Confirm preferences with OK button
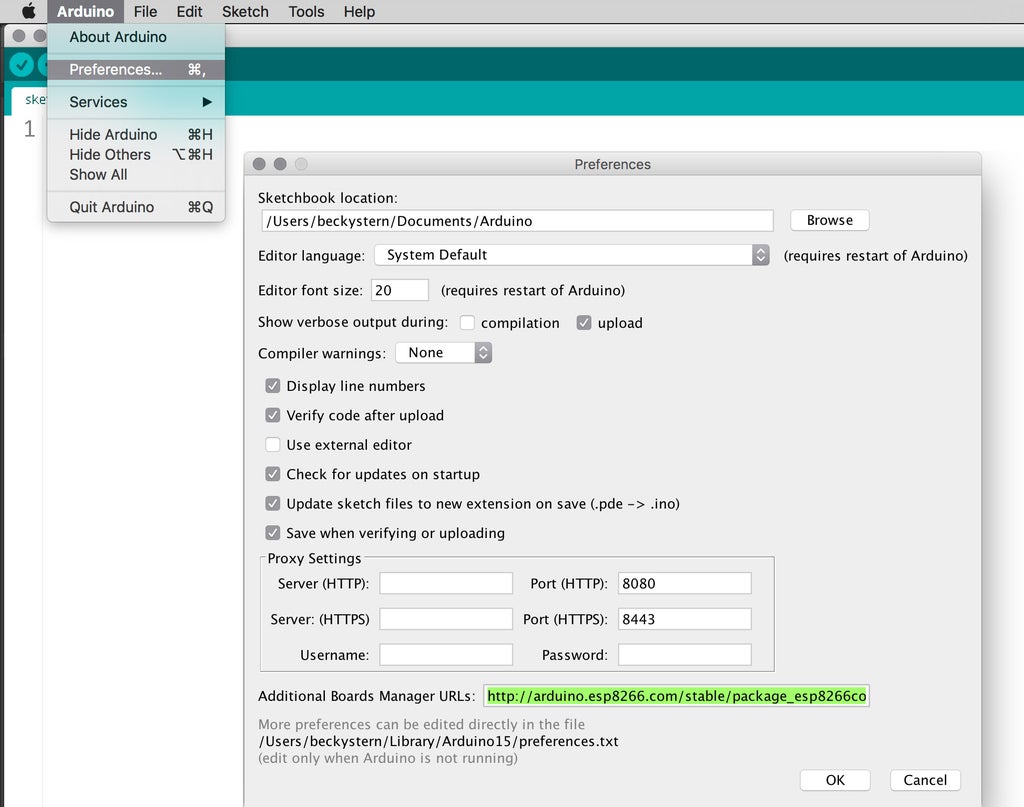1024x807 pixels. pyautogui.click(x=835, y=780)
